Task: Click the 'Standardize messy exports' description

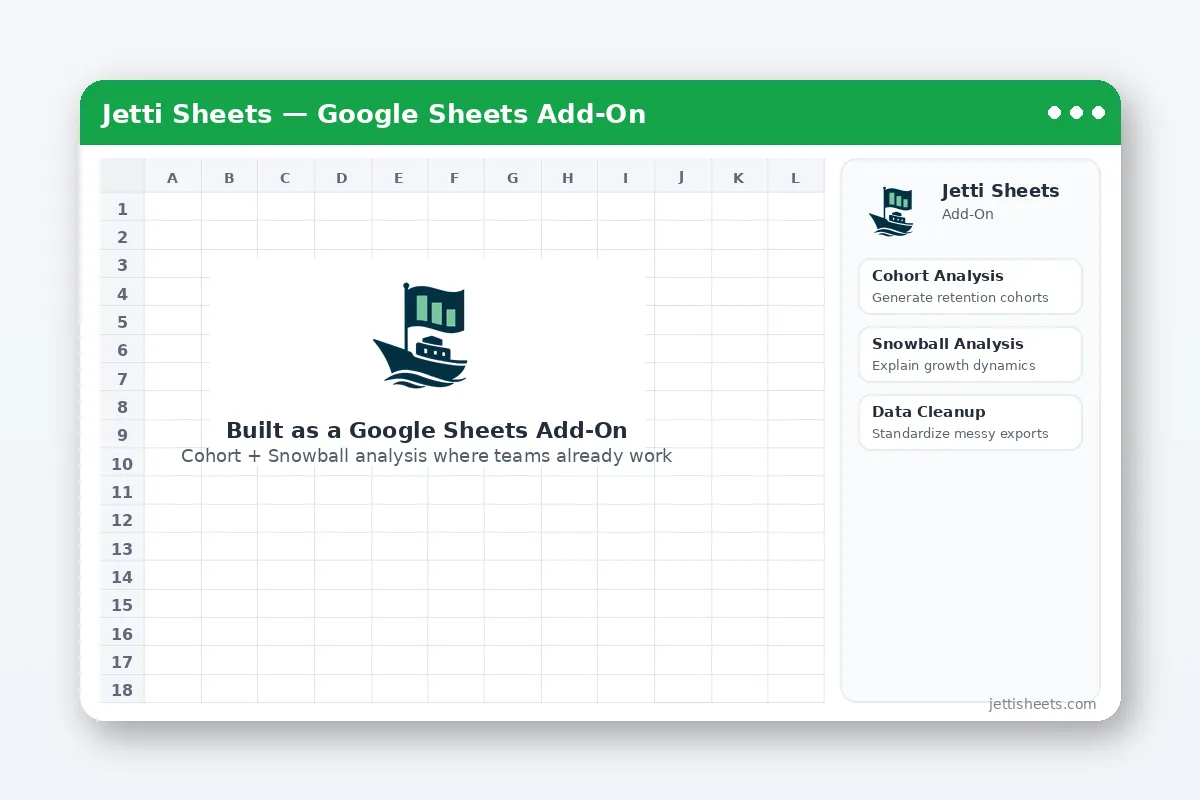Action: pos(960,433)
